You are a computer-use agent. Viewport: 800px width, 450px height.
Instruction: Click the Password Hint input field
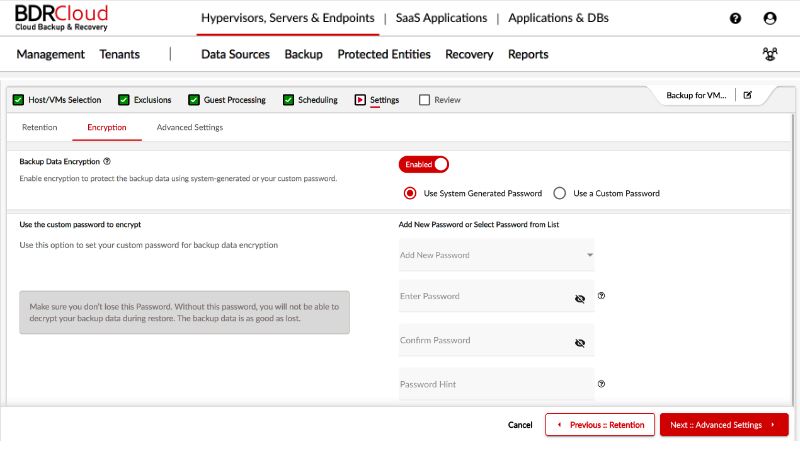click(x=496, y=384)
